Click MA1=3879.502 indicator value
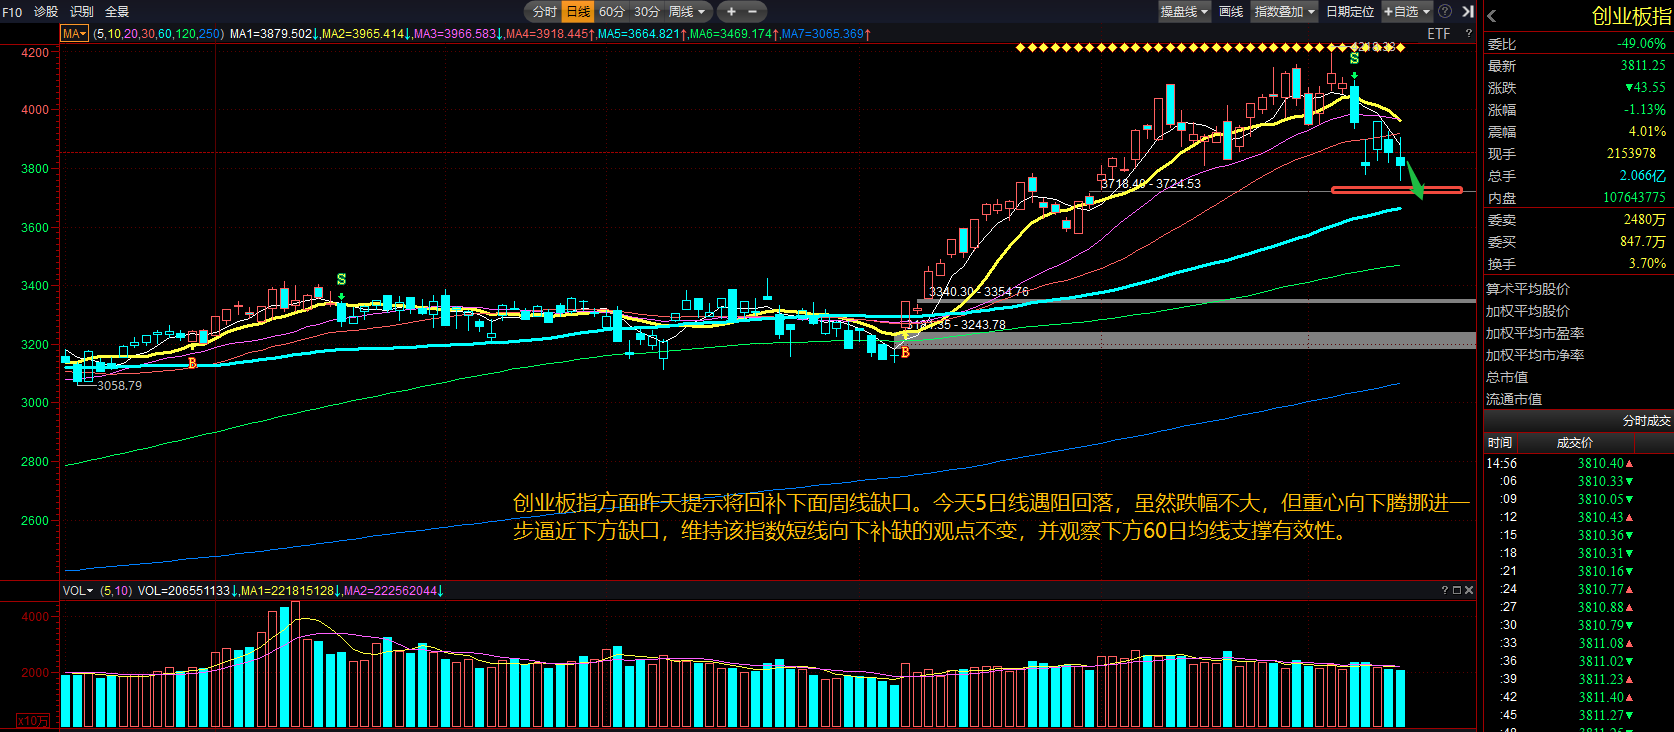 tap(274, 34)
